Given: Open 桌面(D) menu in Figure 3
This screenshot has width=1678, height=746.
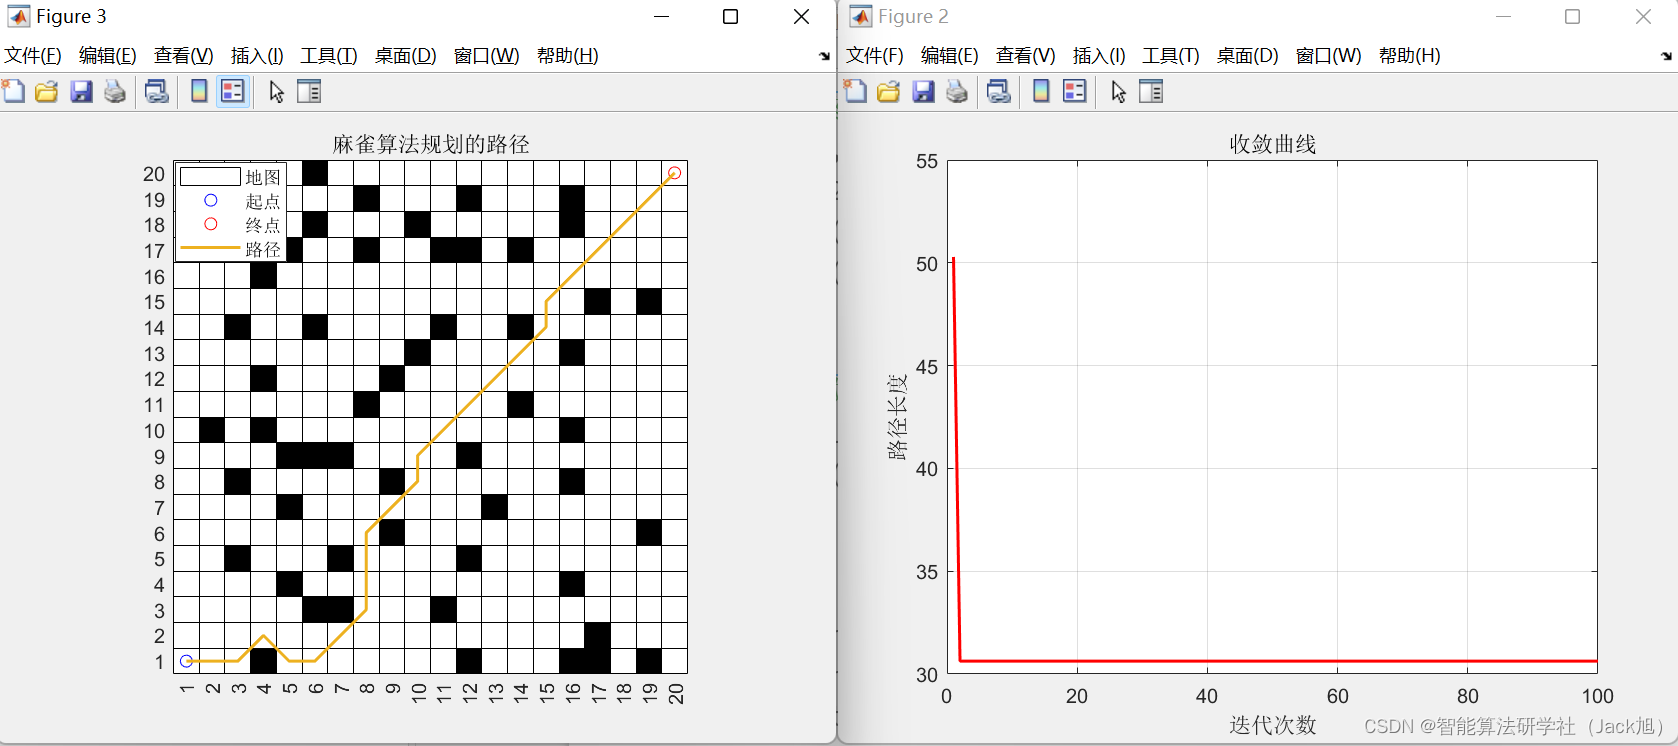Looking at the screenshot, I should pyautogui.click(x=406, y=56).
